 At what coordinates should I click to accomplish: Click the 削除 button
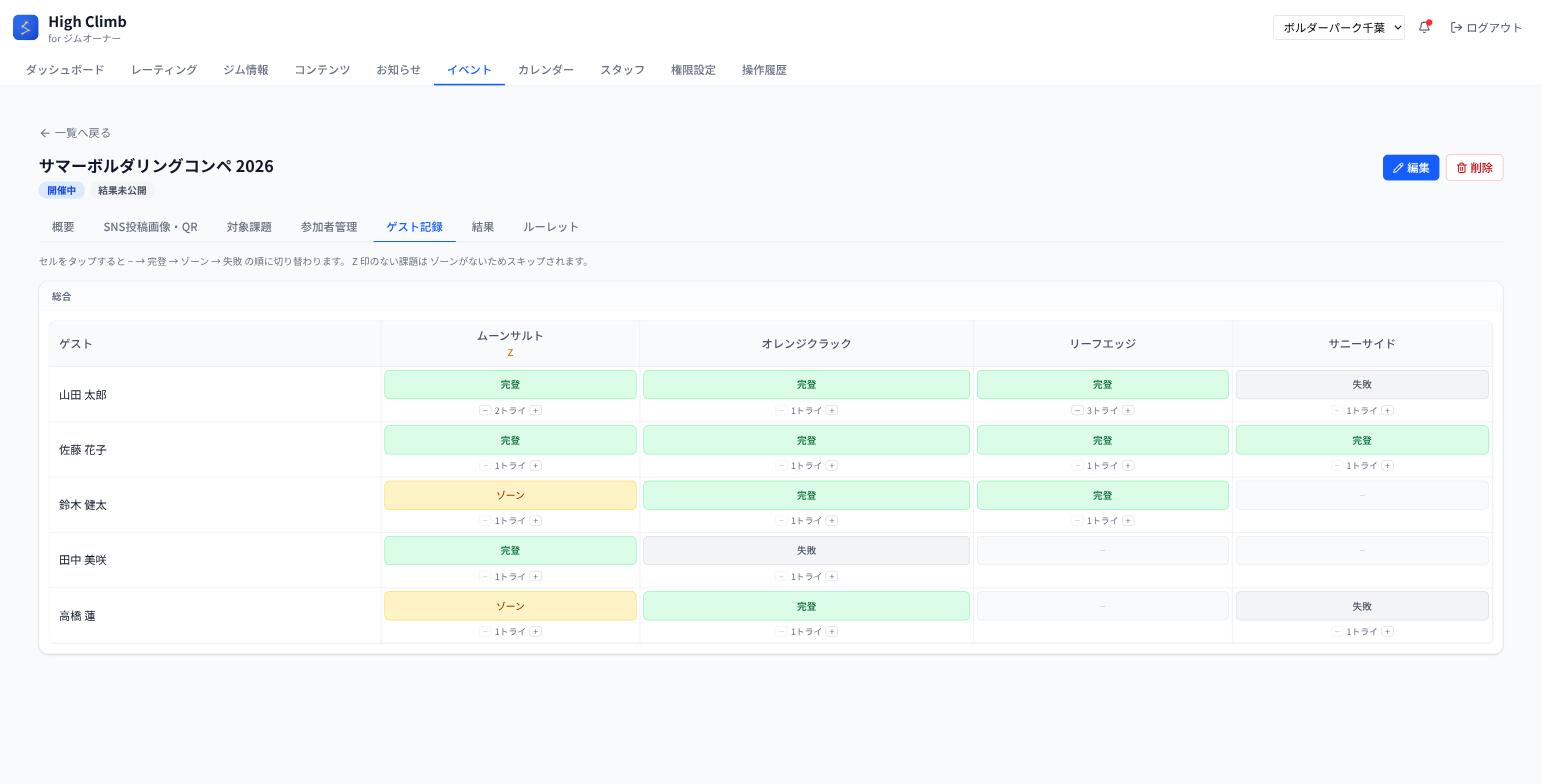click(x=1474, y=168)
